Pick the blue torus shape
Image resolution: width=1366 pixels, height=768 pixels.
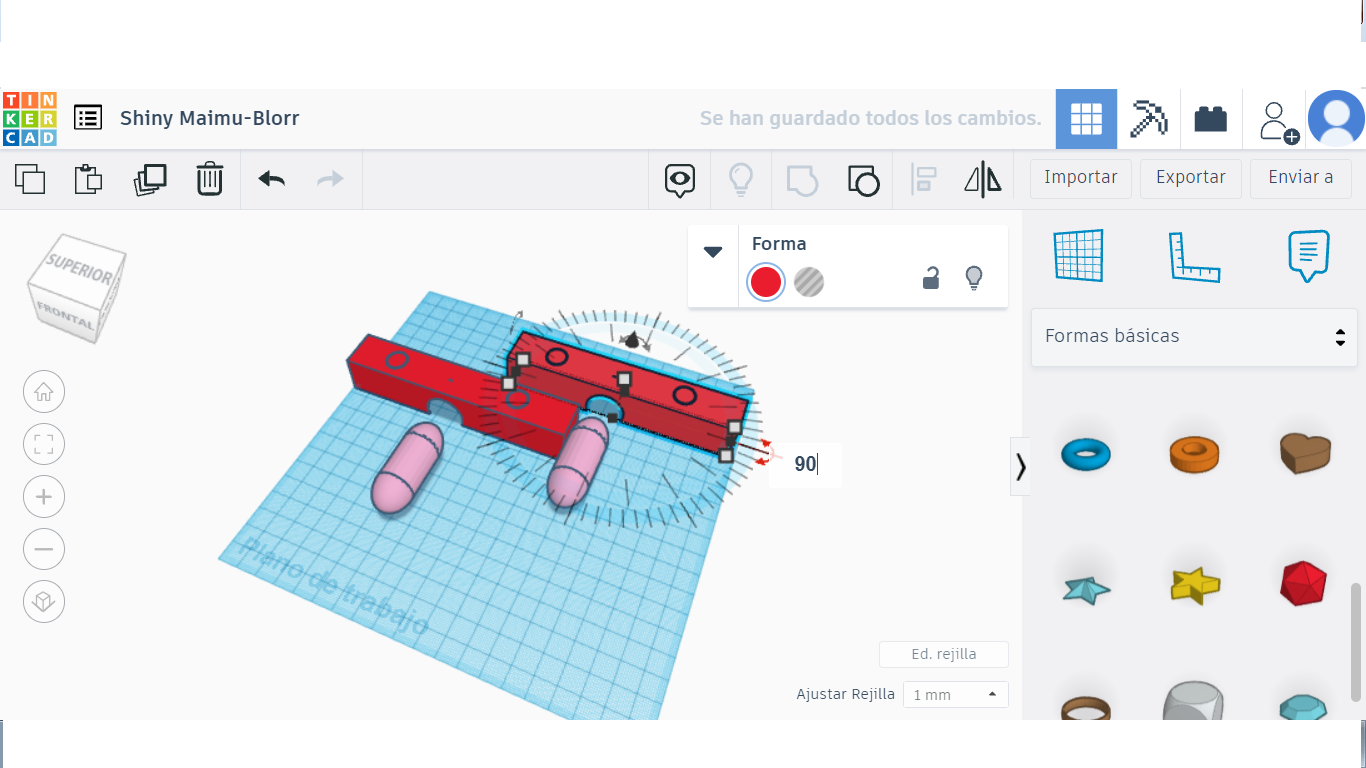click(1085, 455)
